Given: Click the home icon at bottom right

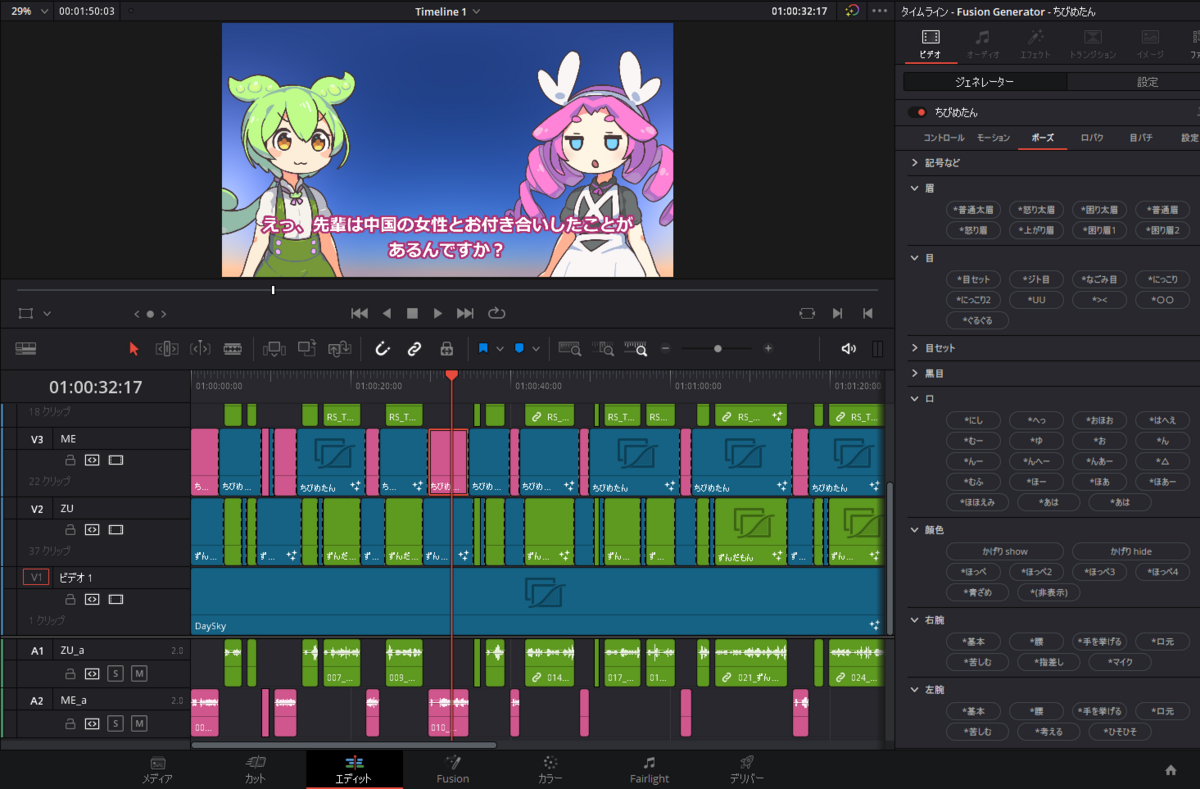Looking at the screenshot, I should click(x=1171, y=770).
